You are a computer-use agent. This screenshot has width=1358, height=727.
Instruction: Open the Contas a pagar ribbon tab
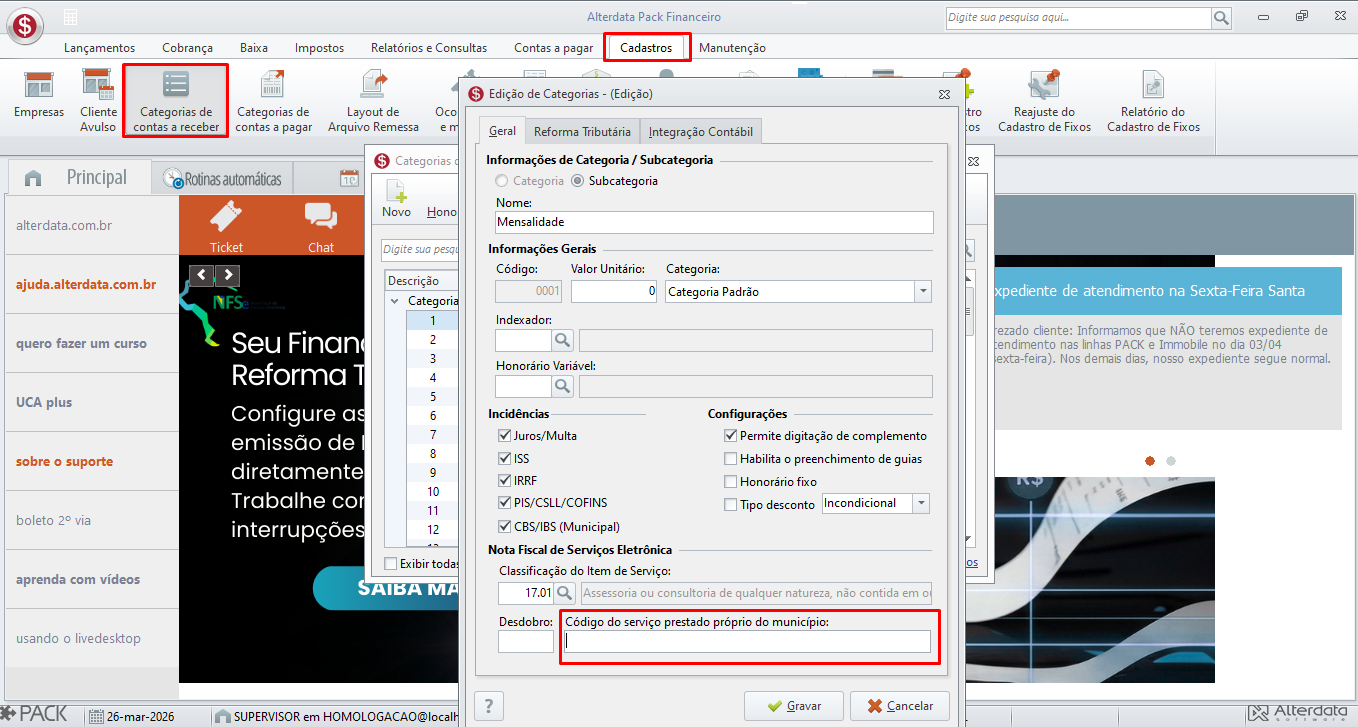coord(553,48)
